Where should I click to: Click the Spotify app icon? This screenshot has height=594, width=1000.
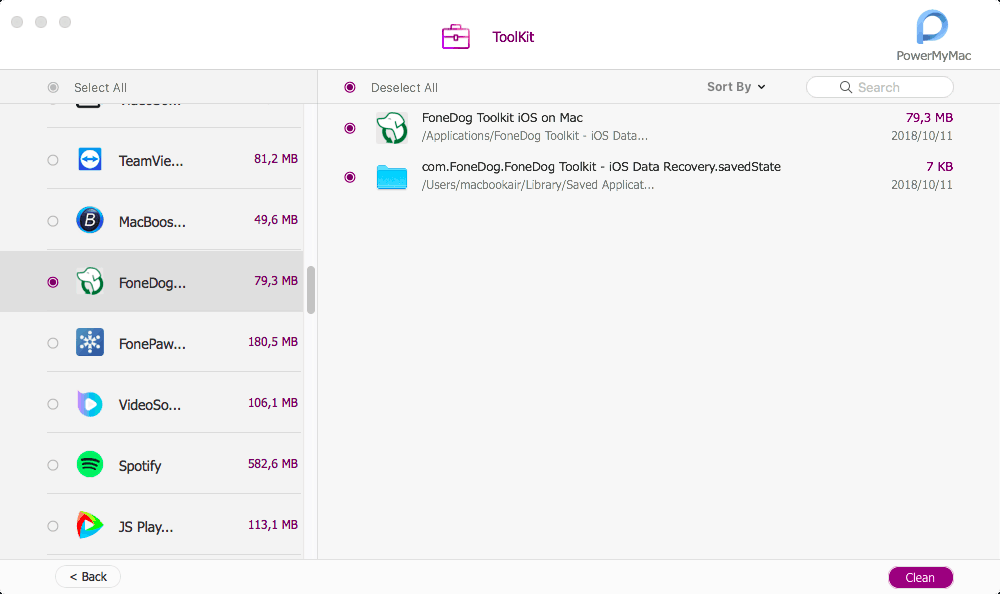point(90,465)
